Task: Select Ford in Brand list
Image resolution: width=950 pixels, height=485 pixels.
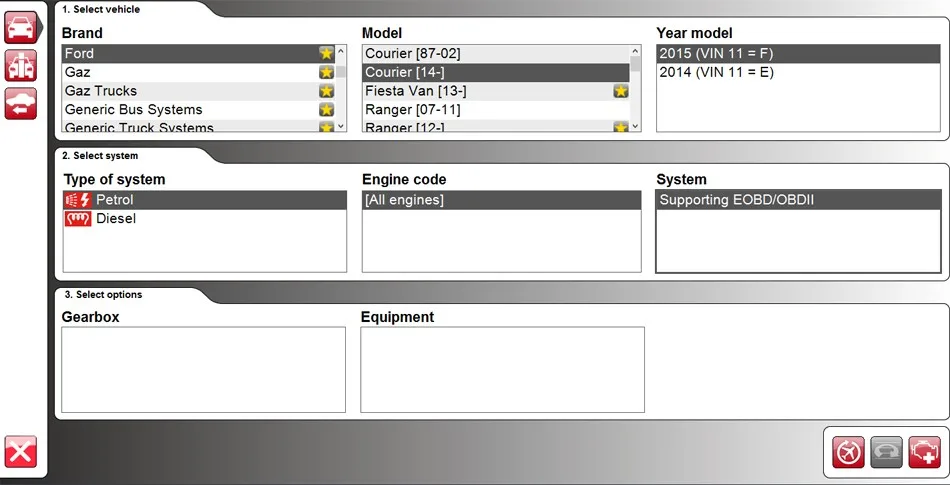Action: (x=198, y=53)
